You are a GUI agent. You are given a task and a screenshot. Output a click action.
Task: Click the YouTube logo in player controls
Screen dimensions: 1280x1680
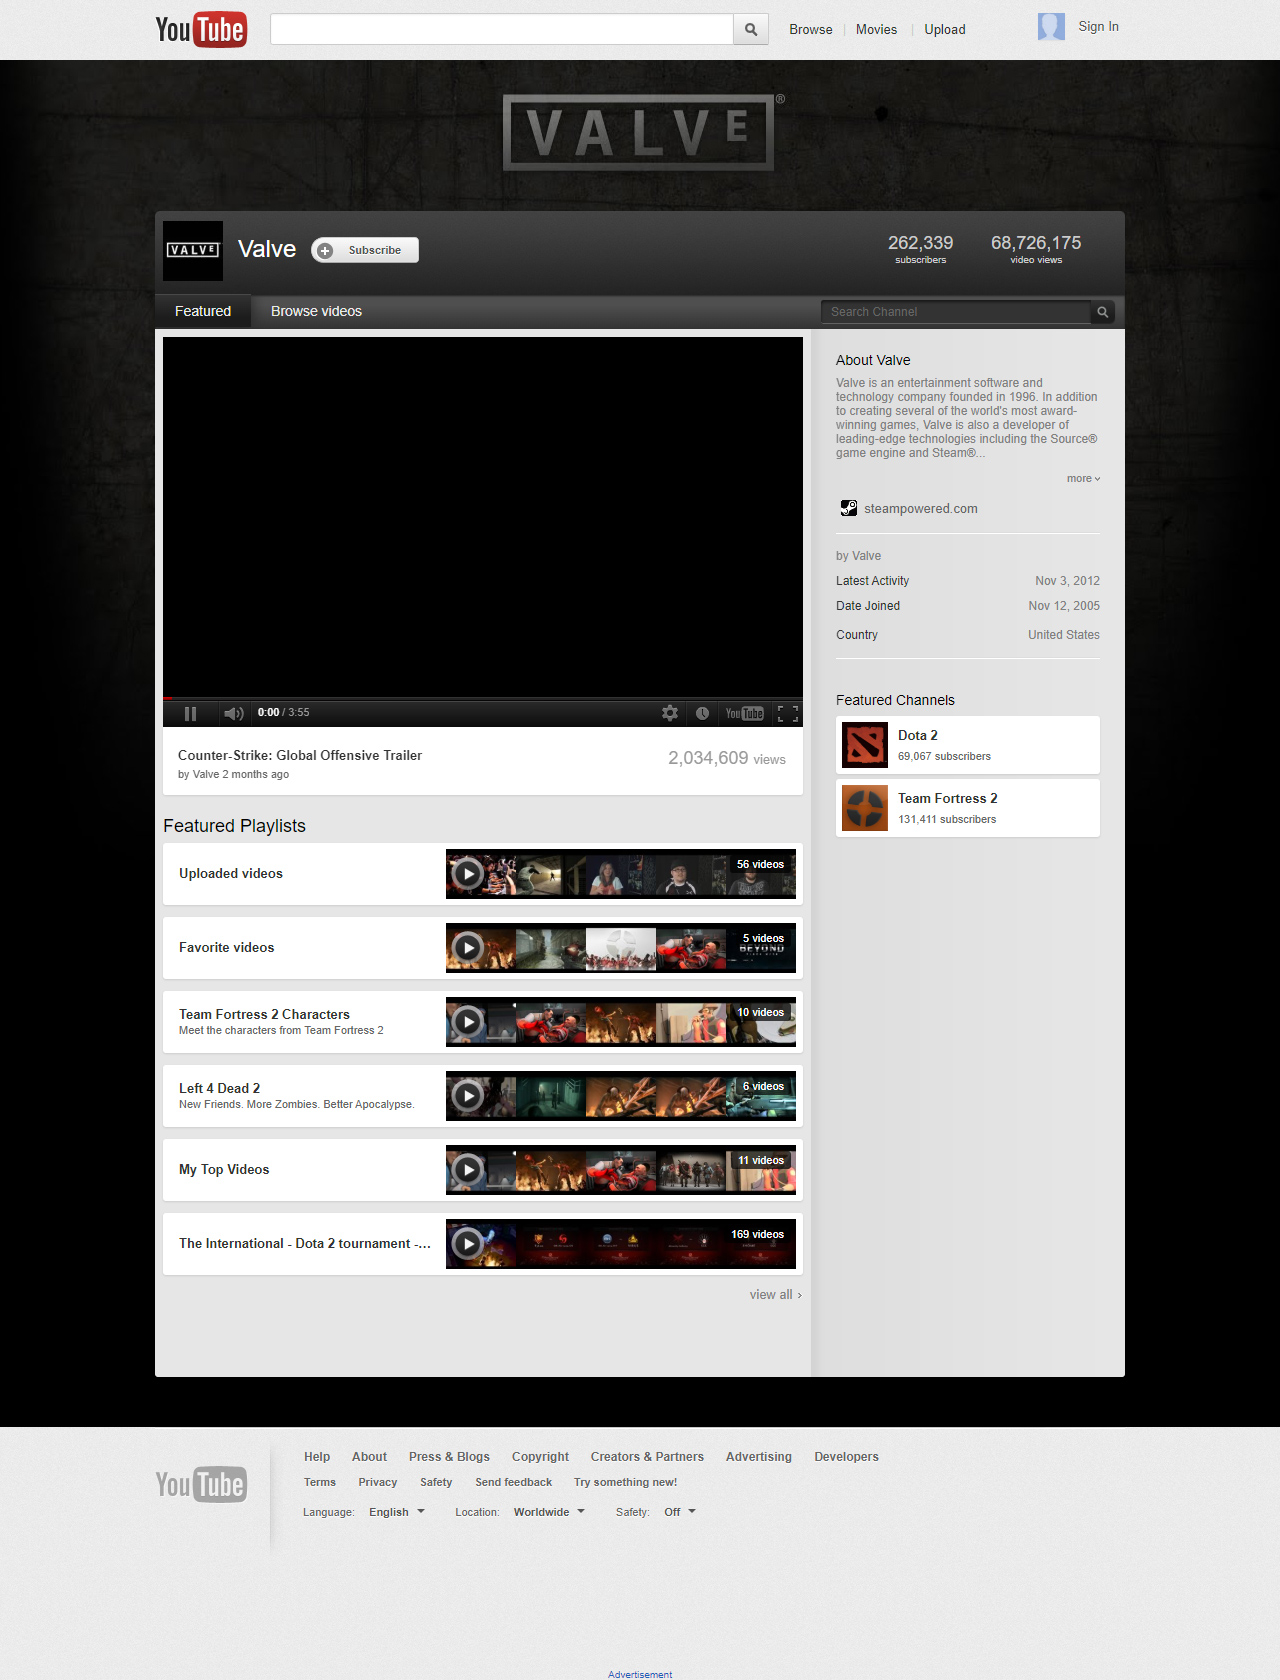click(745, 713)
